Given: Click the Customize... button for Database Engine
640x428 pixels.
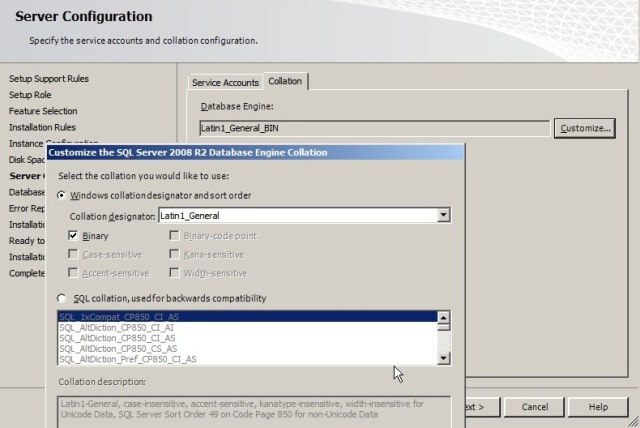Looking at the screenshot, I should coord(584,128).
